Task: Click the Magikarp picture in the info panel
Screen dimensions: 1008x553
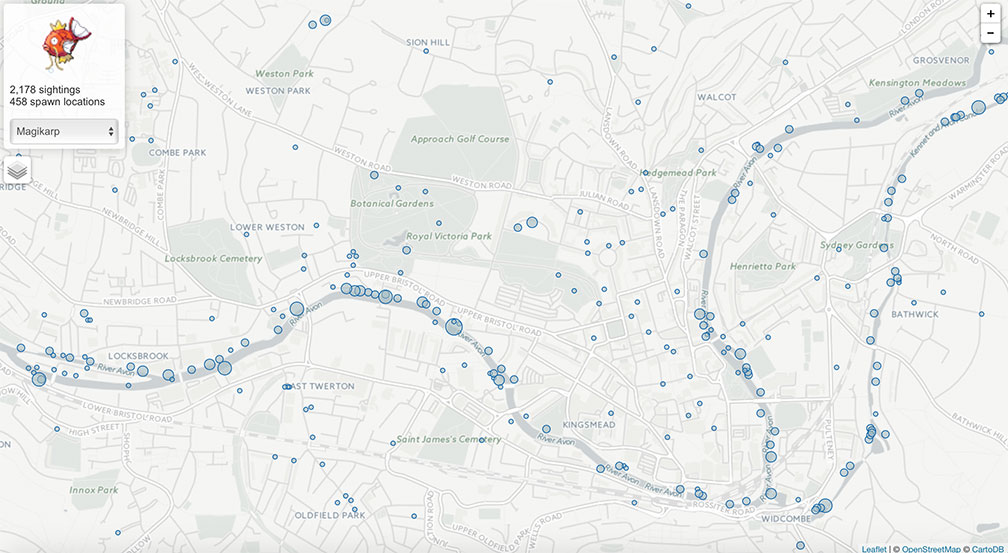Action: pyautogui.click(x=66, y=44)
